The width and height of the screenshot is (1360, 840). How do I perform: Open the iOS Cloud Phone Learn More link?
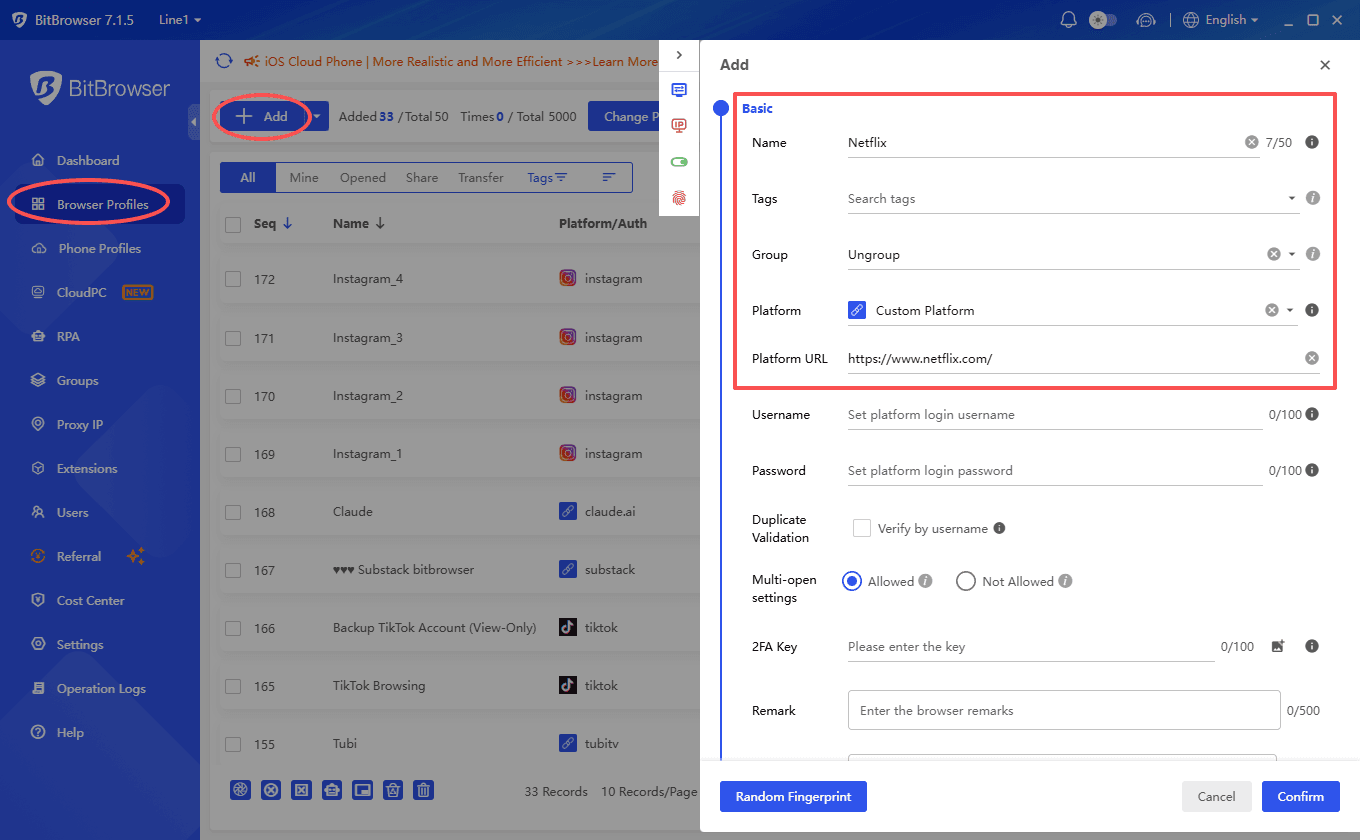(625, 61)
